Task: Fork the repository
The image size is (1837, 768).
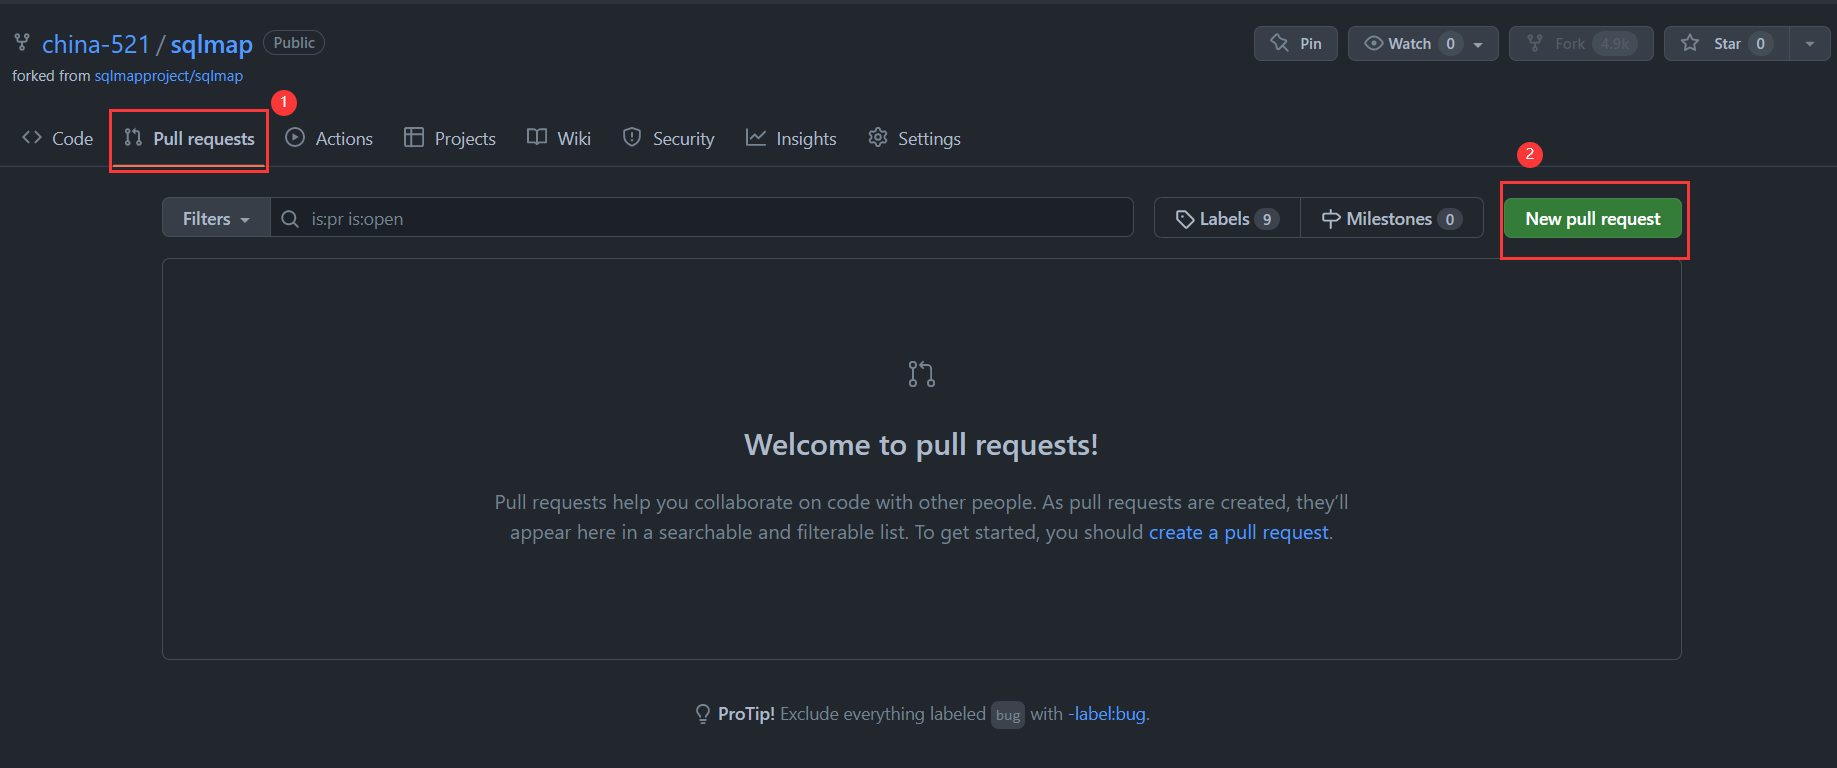Action: [1581, 44]
